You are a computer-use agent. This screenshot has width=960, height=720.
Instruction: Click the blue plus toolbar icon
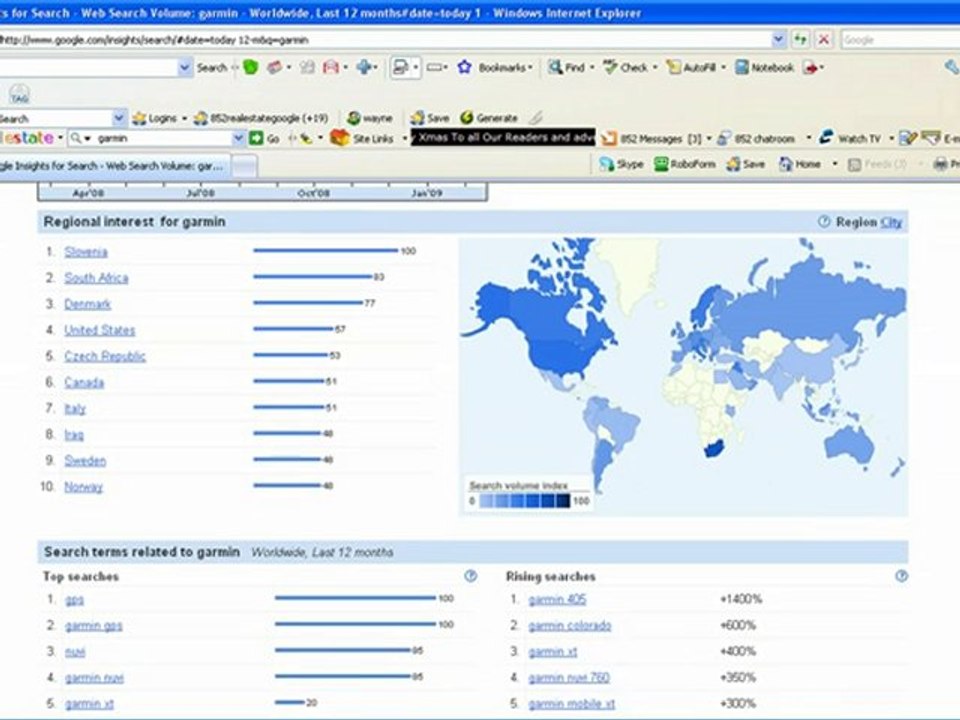coord(366,67)
